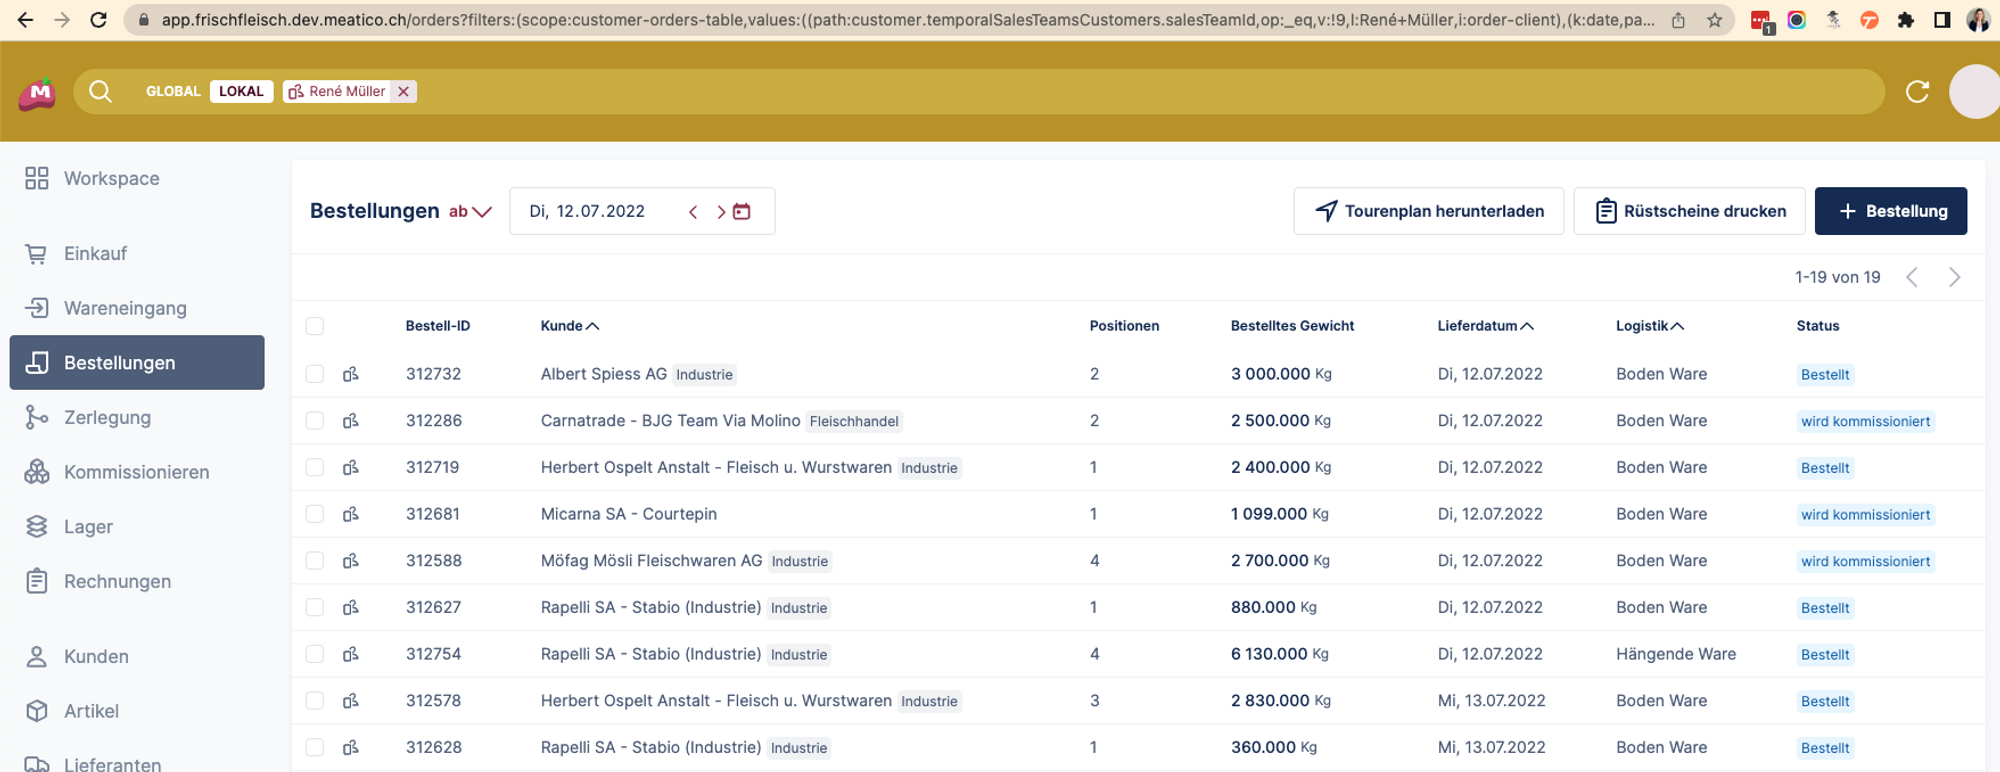This screenshot has width=2000, height=772.
Task: Click team icon on order 312732
Action: (x=351, y=375)
